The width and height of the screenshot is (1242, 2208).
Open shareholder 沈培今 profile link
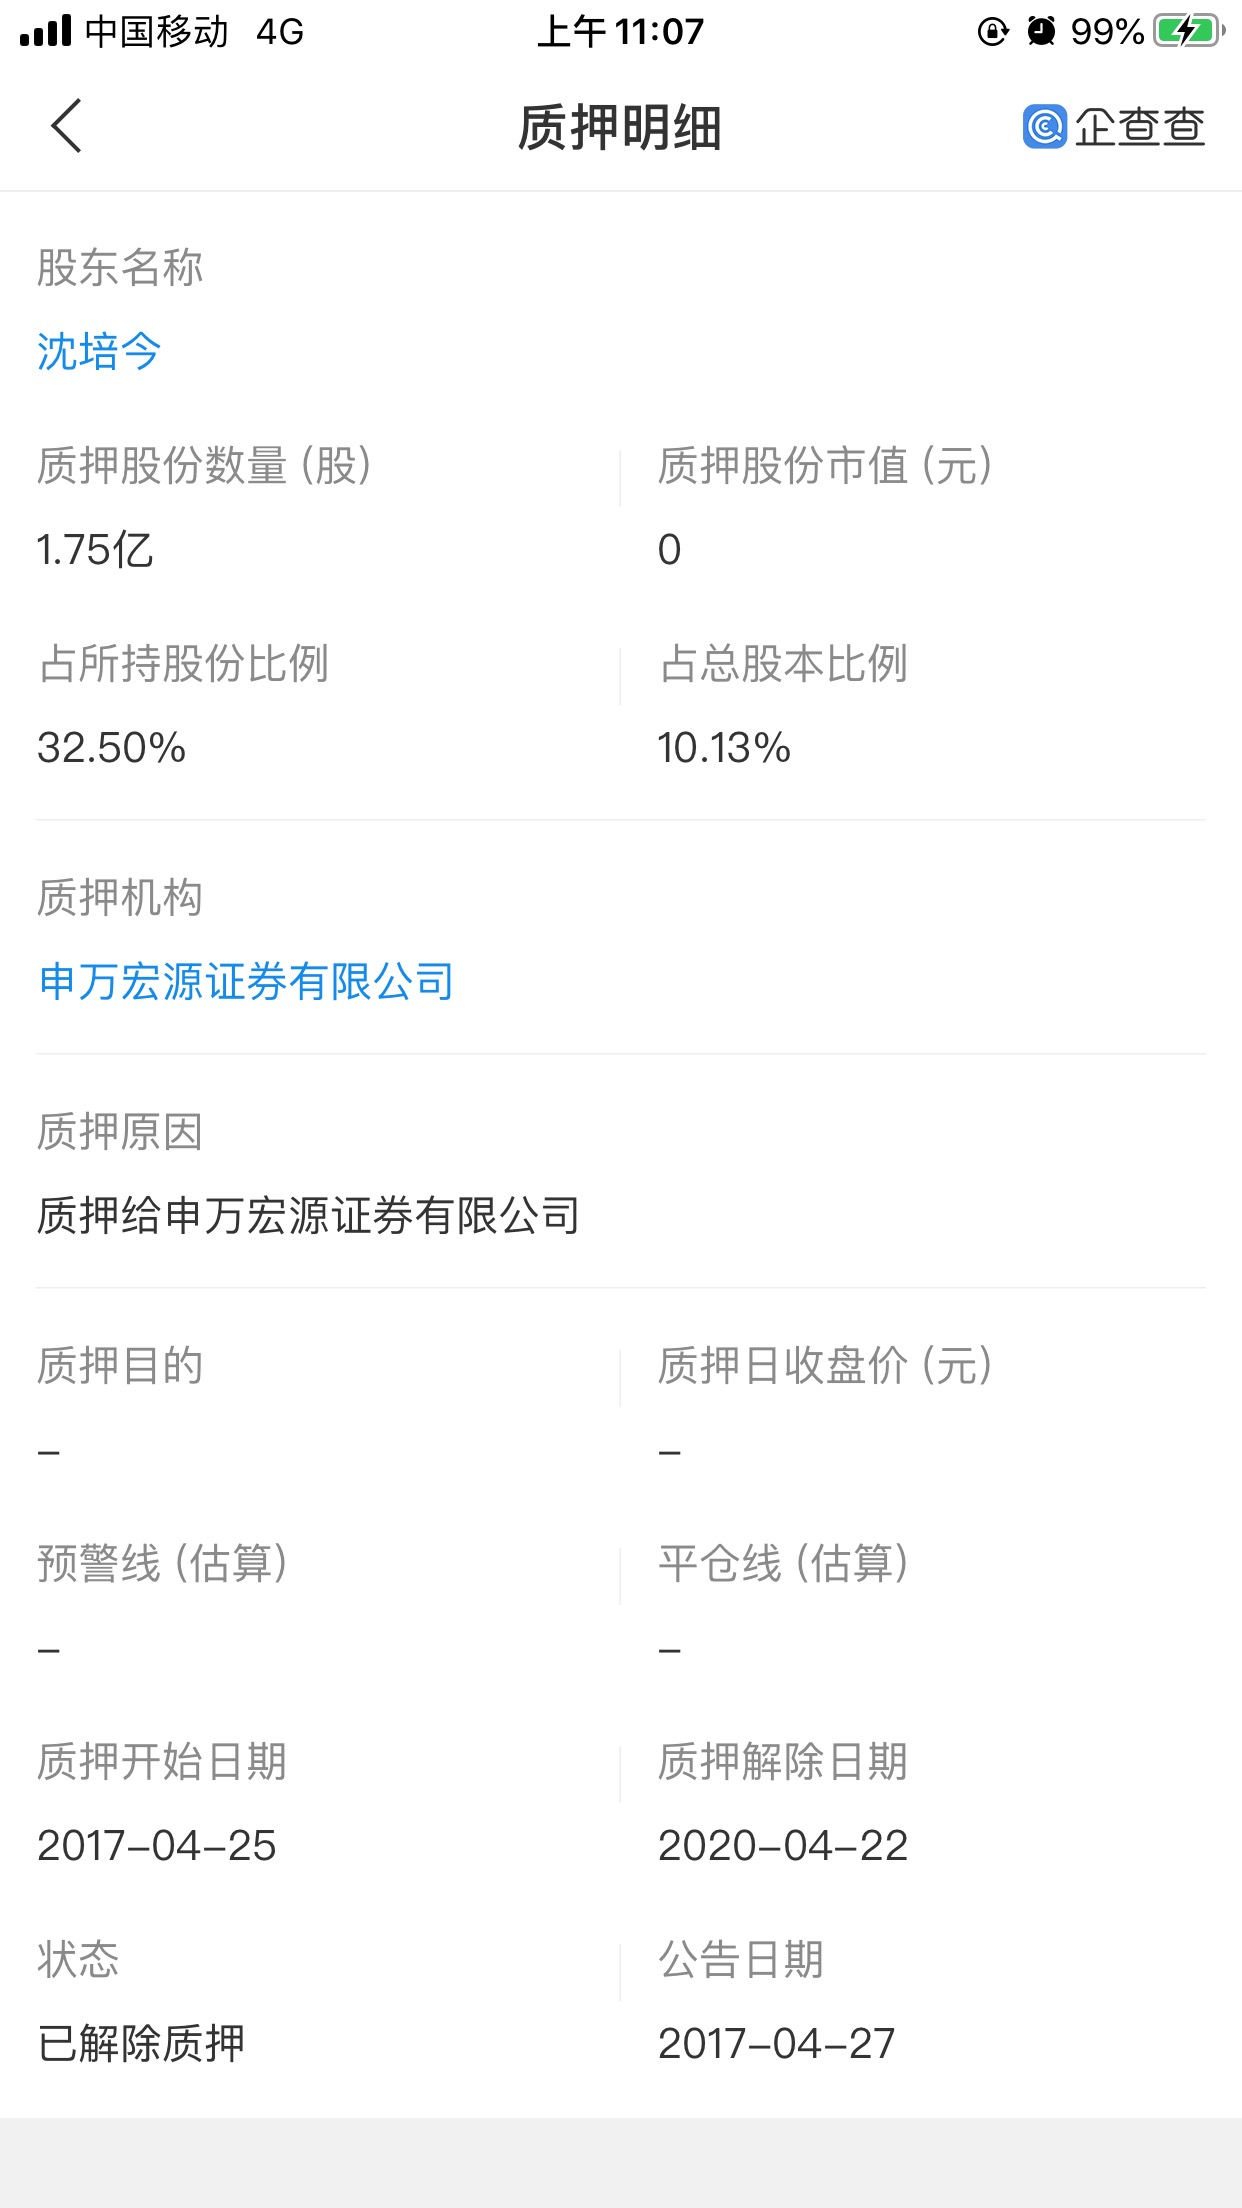click(x=99, y=351)
